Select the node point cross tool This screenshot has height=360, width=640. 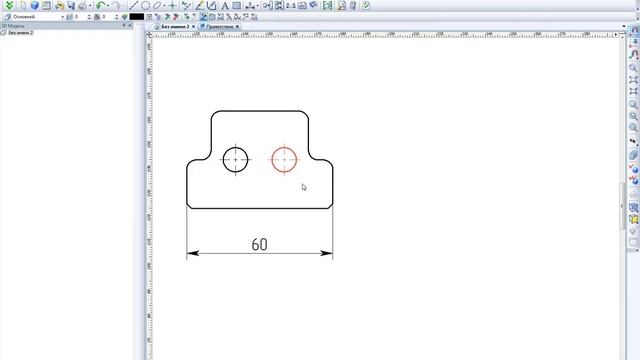[172, 6]
